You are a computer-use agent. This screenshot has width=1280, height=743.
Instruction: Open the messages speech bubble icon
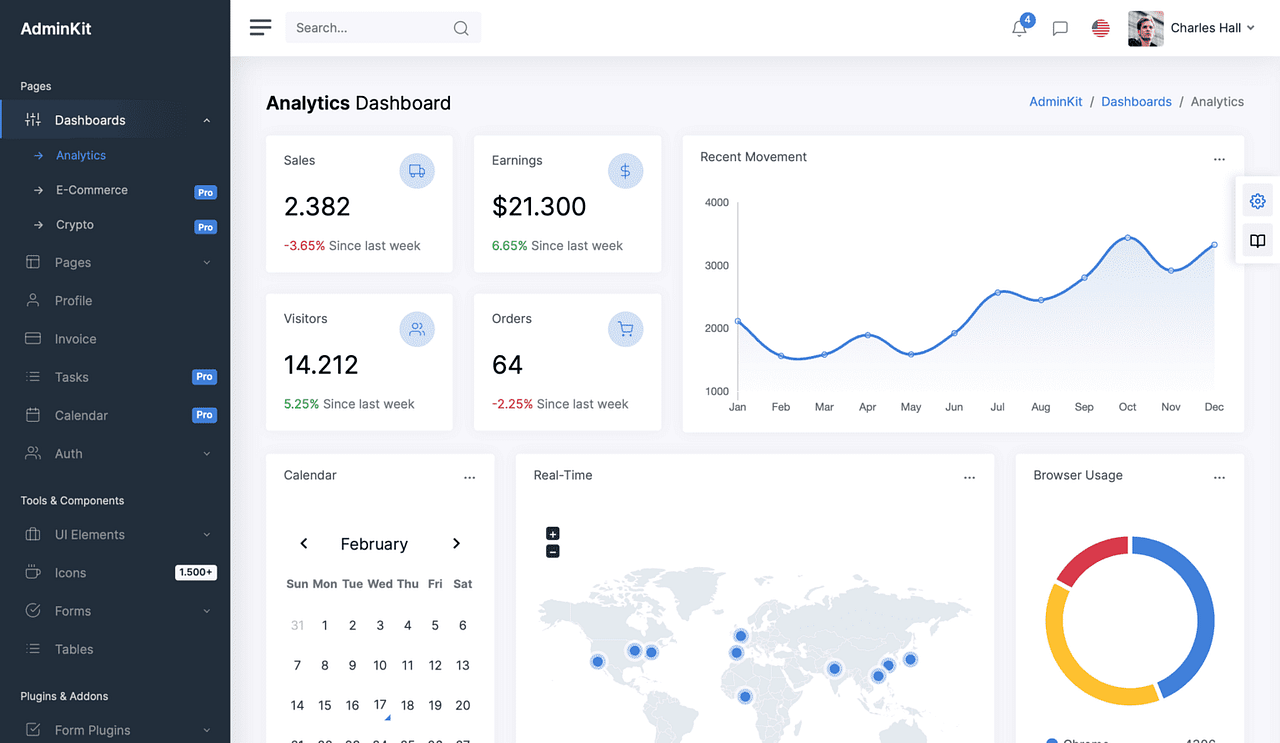click(1060, 27)
